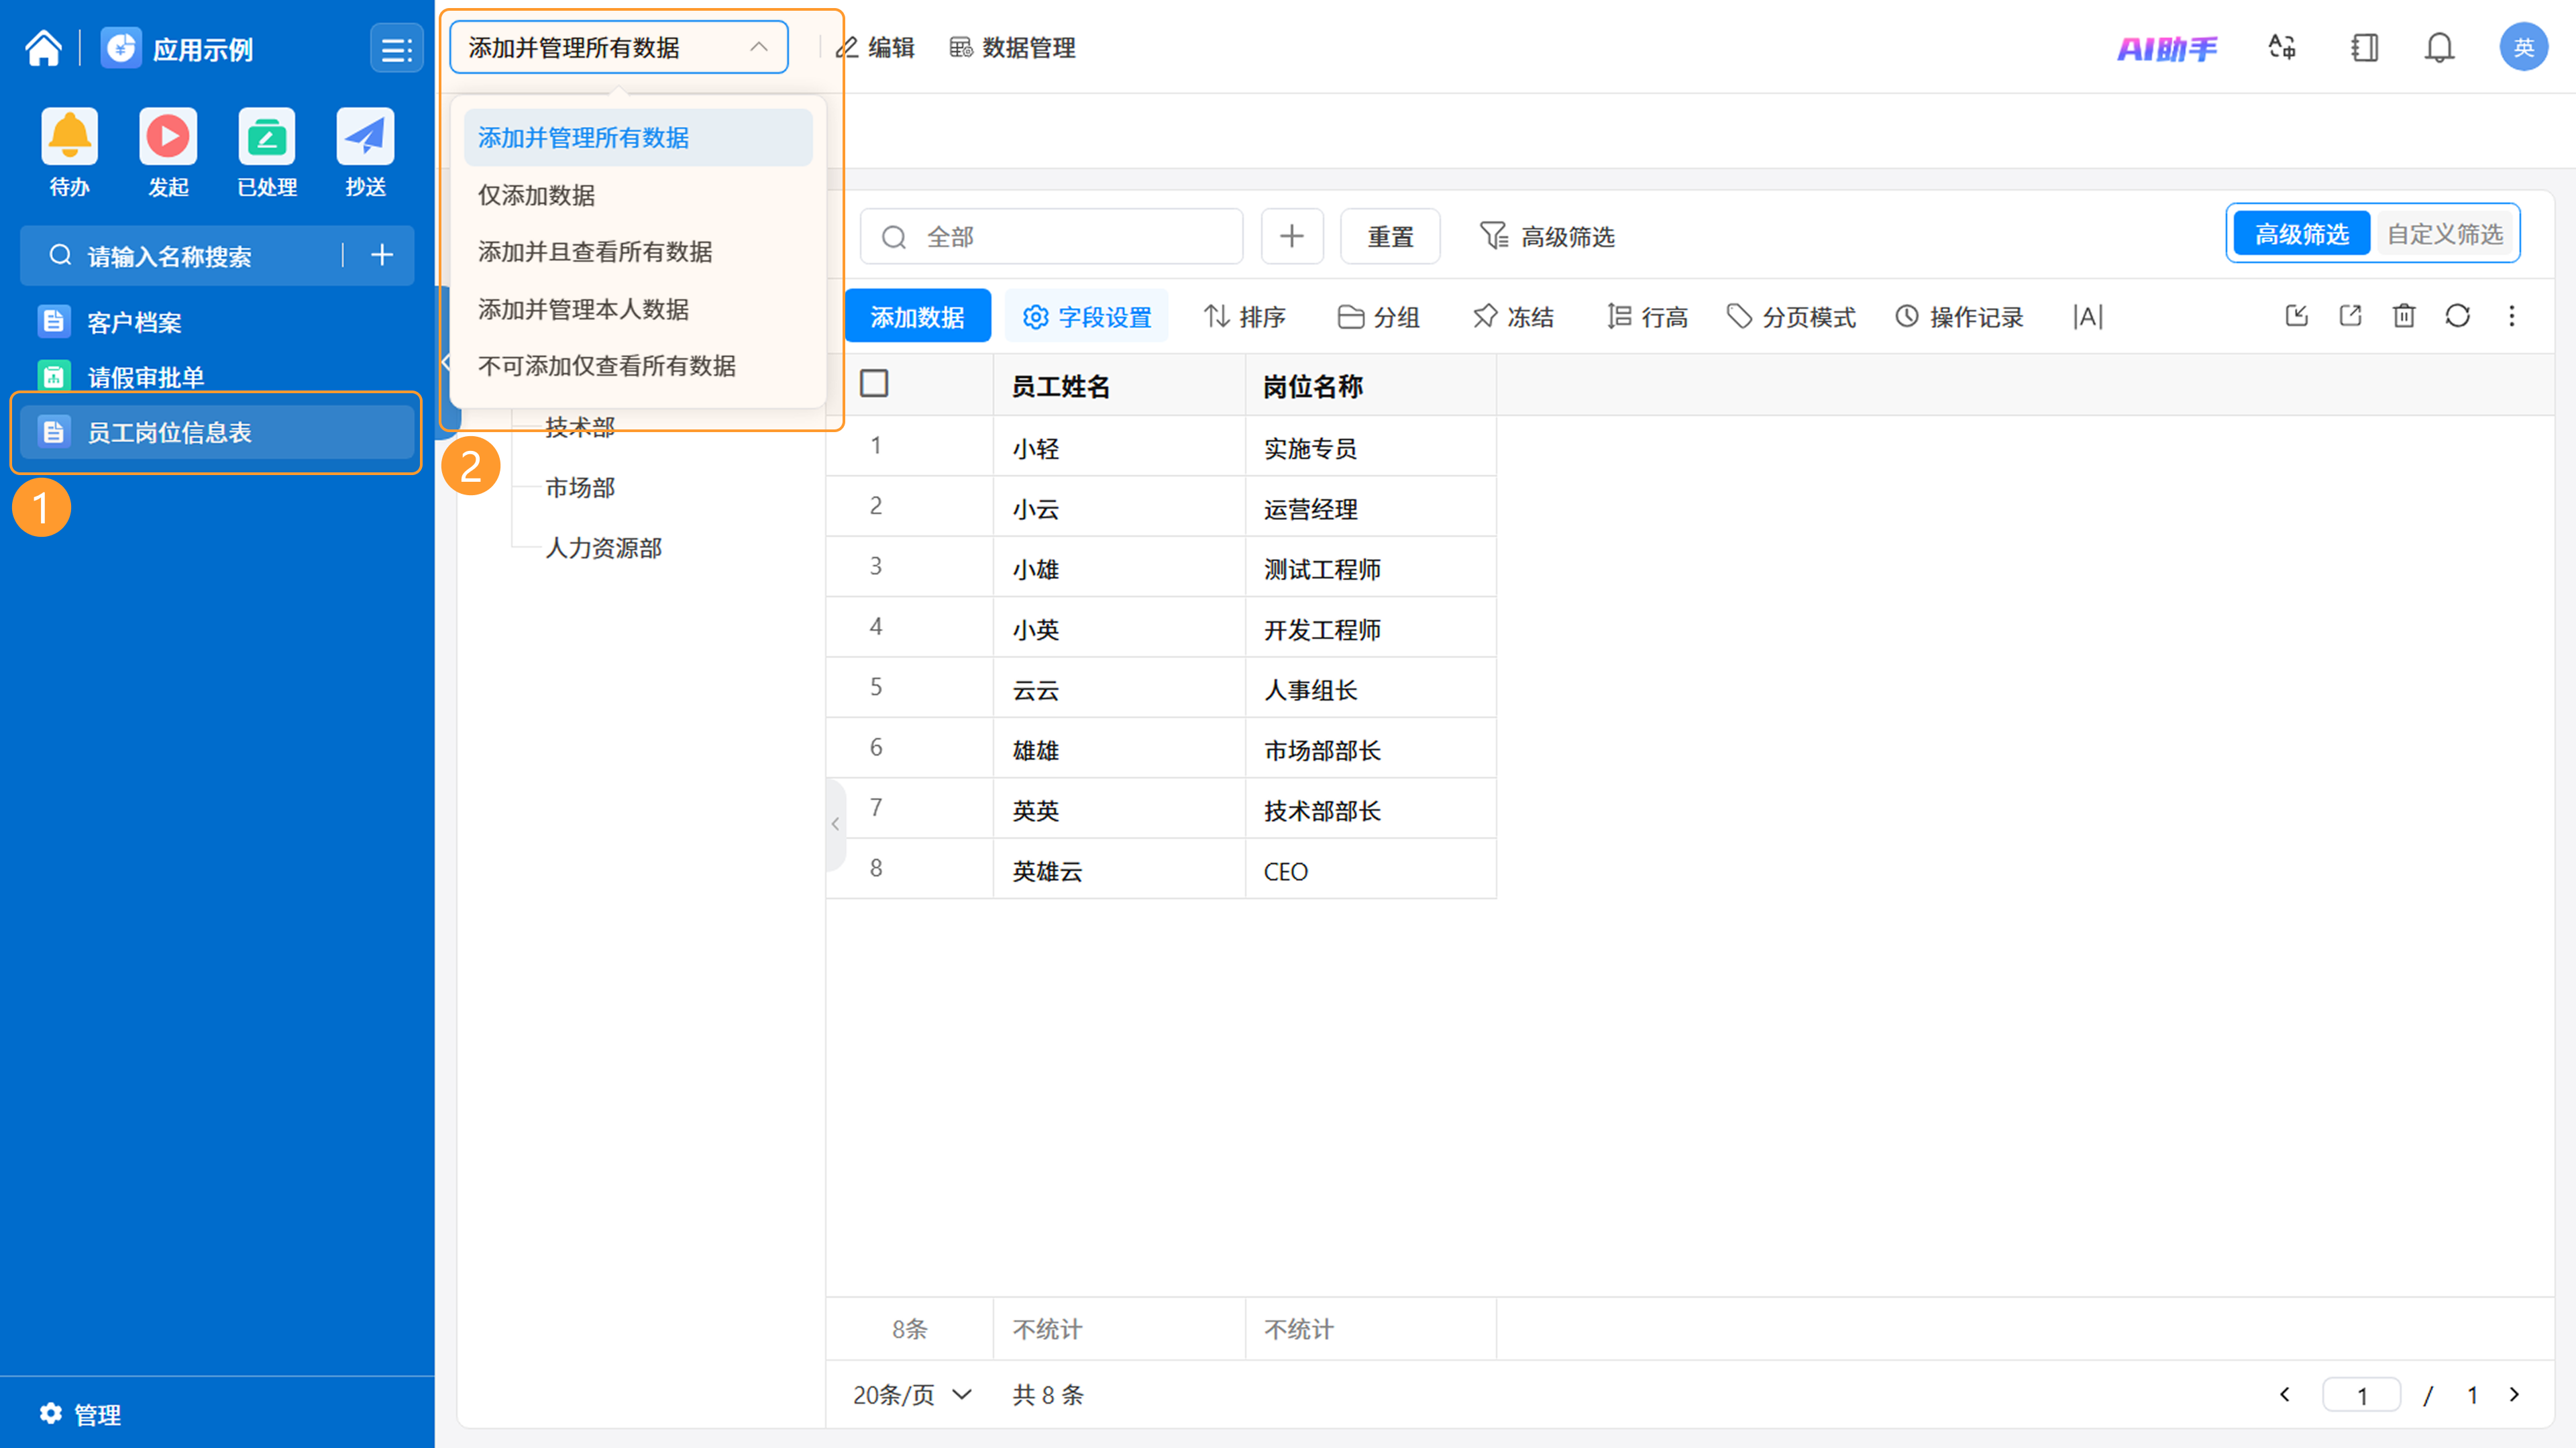Open 高级筛选 filter with funnel icon
This screenshot has height=1448, width=2576.
pos(1547,237)
